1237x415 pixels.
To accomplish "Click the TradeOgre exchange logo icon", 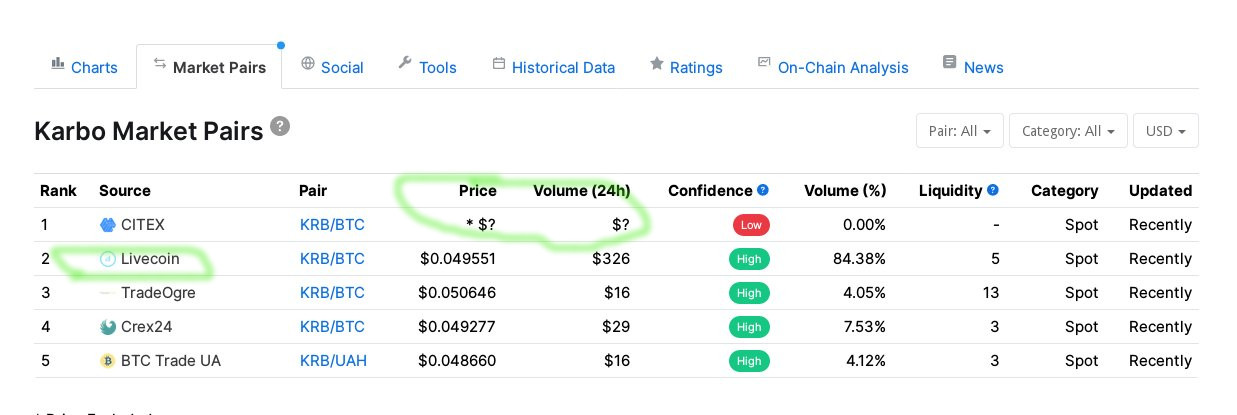I will point(107,293).
